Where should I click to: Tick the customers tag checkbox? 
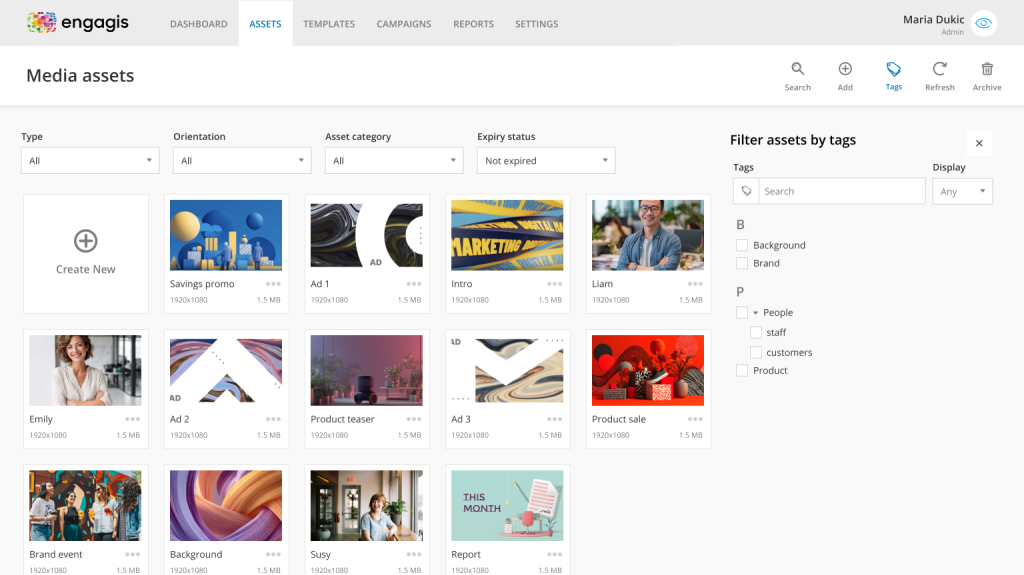[x=756, y=352]
